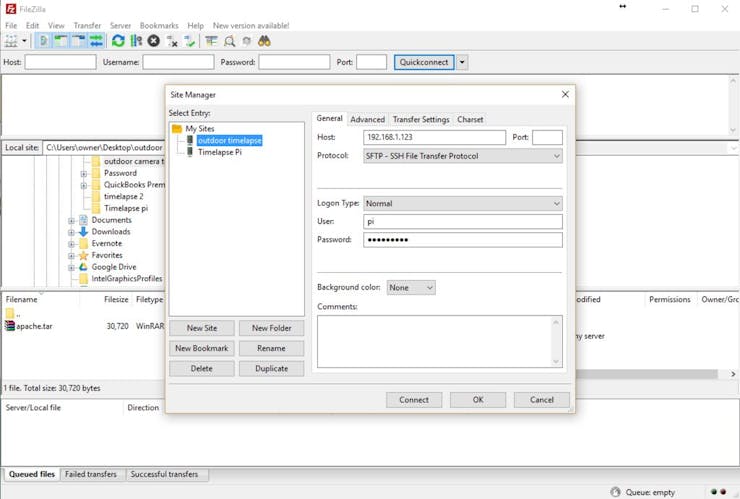Click the Site Manager Host input field
Screen dimensions: 740x499
tap(434, 137)
